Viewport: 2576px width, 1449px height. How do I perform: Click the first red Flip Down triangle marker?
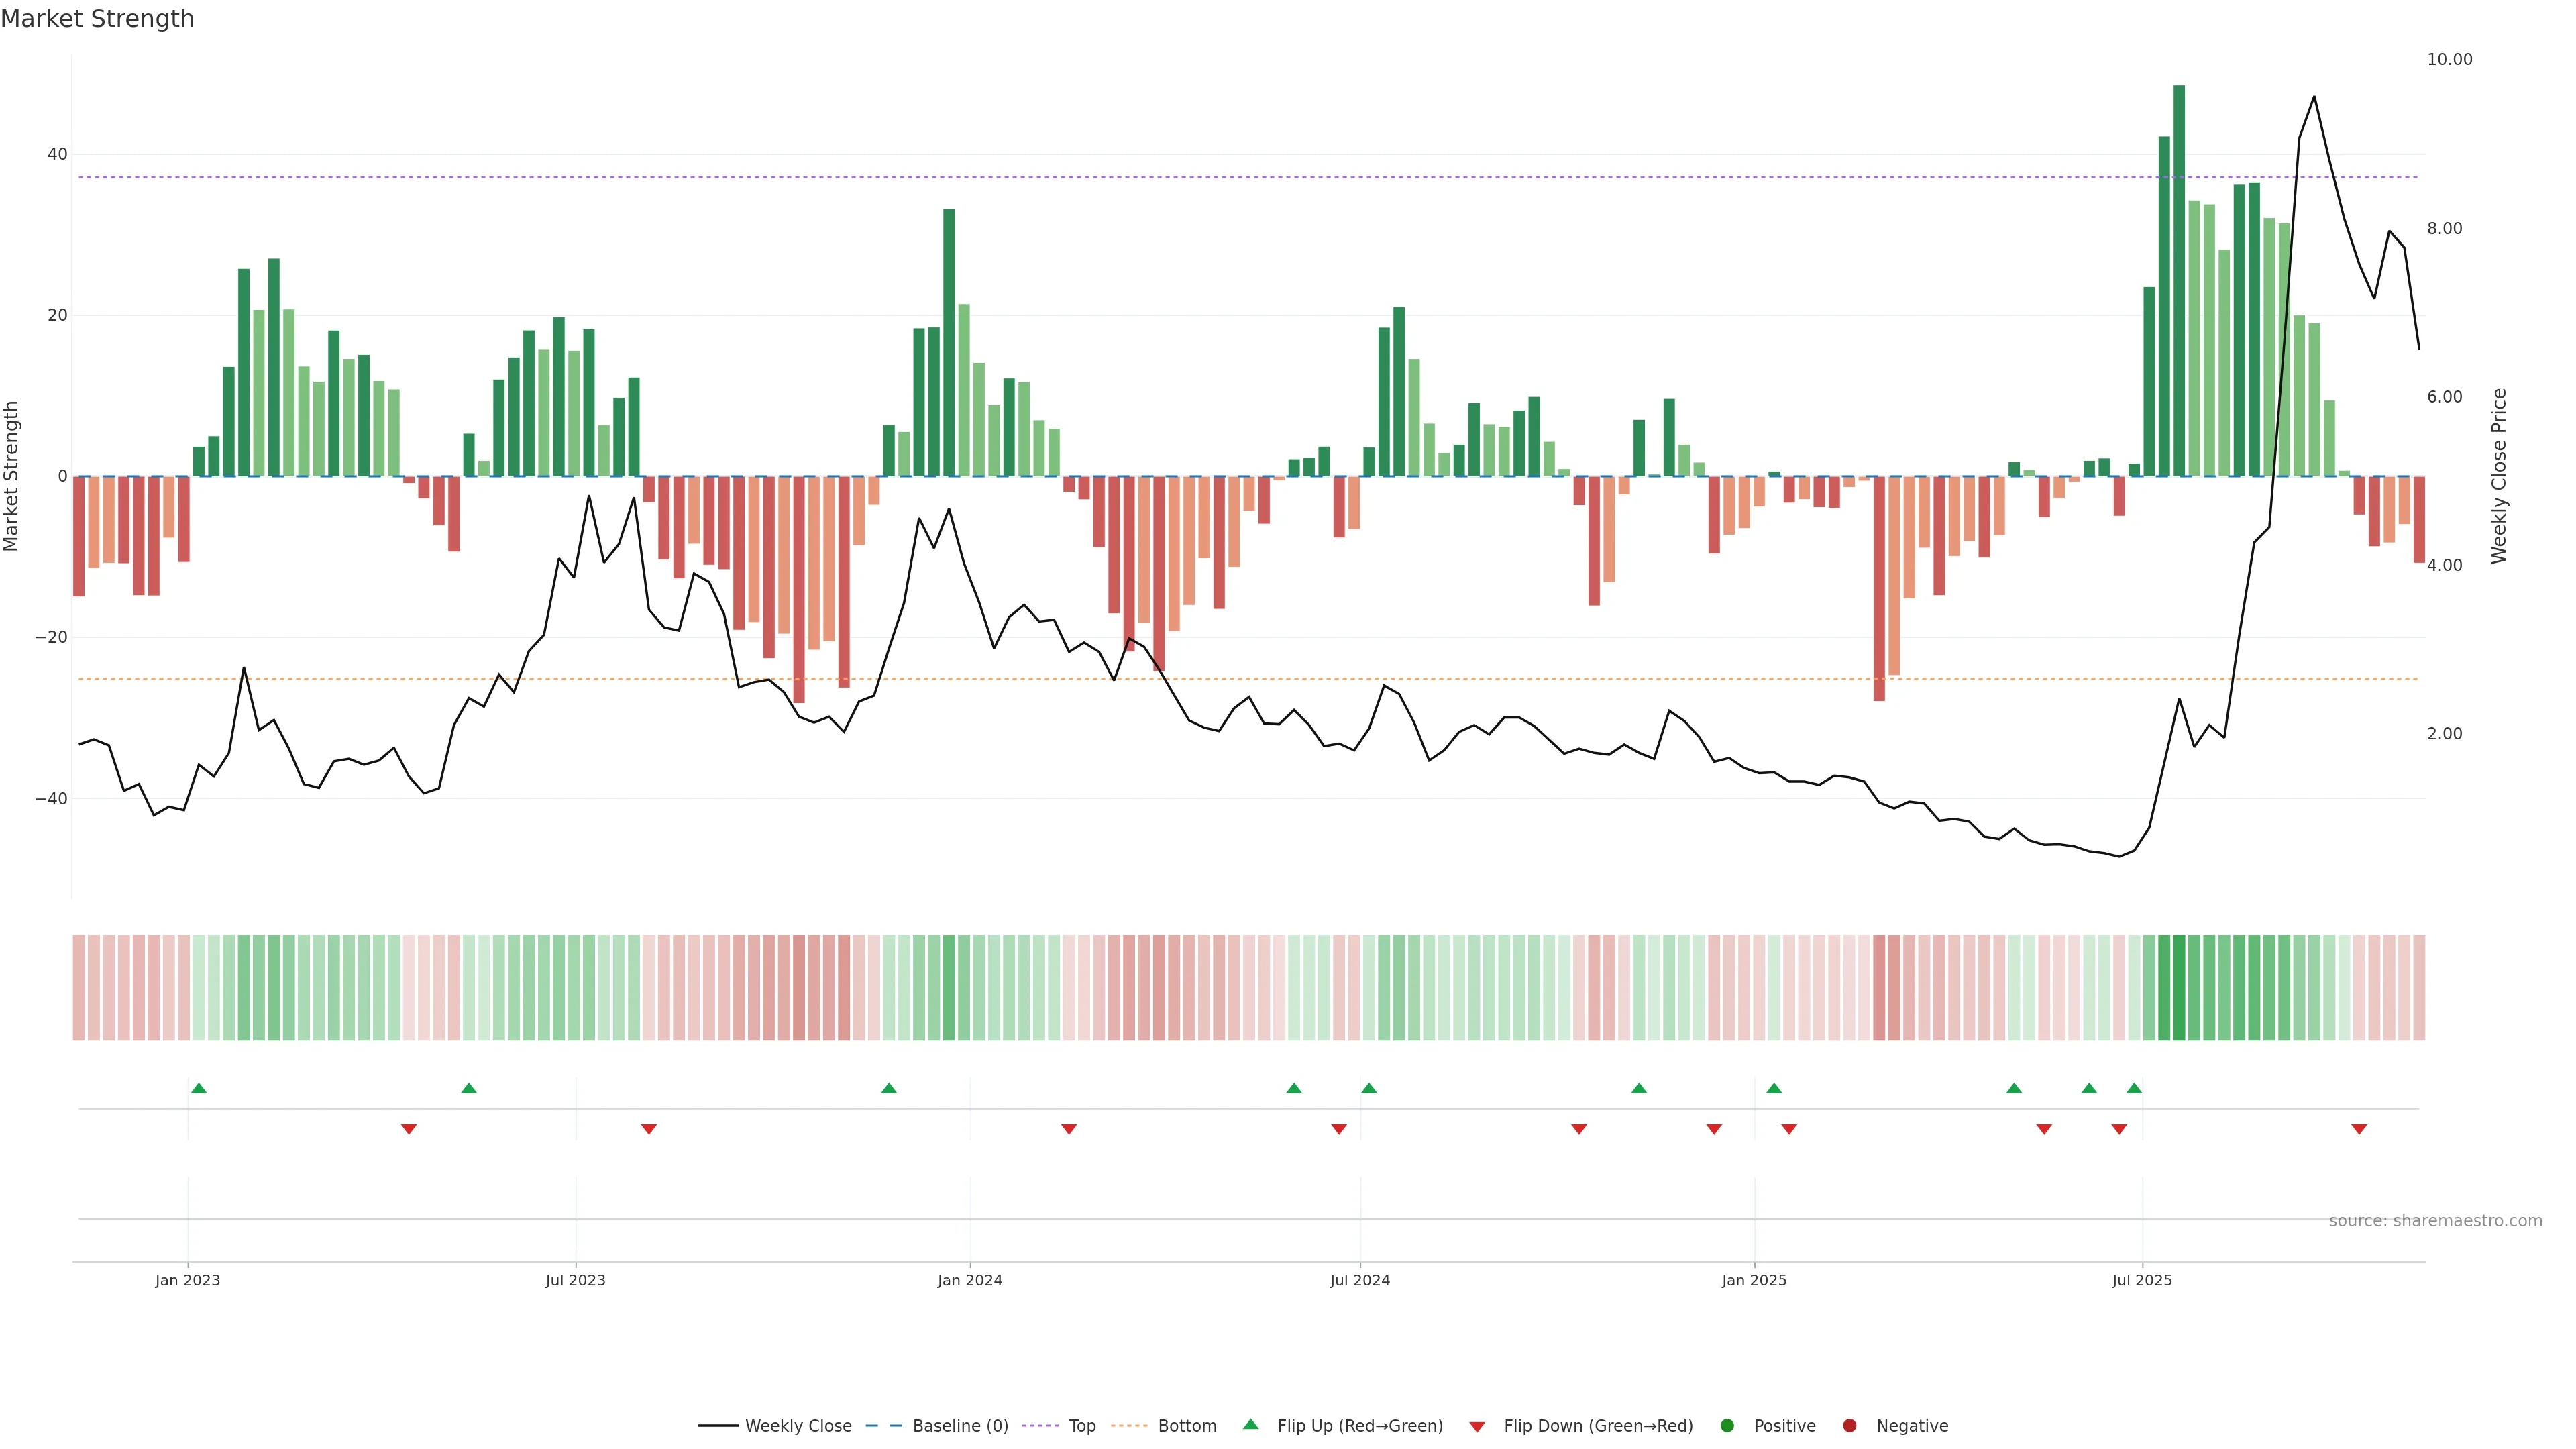click(x=408, y=1129)
